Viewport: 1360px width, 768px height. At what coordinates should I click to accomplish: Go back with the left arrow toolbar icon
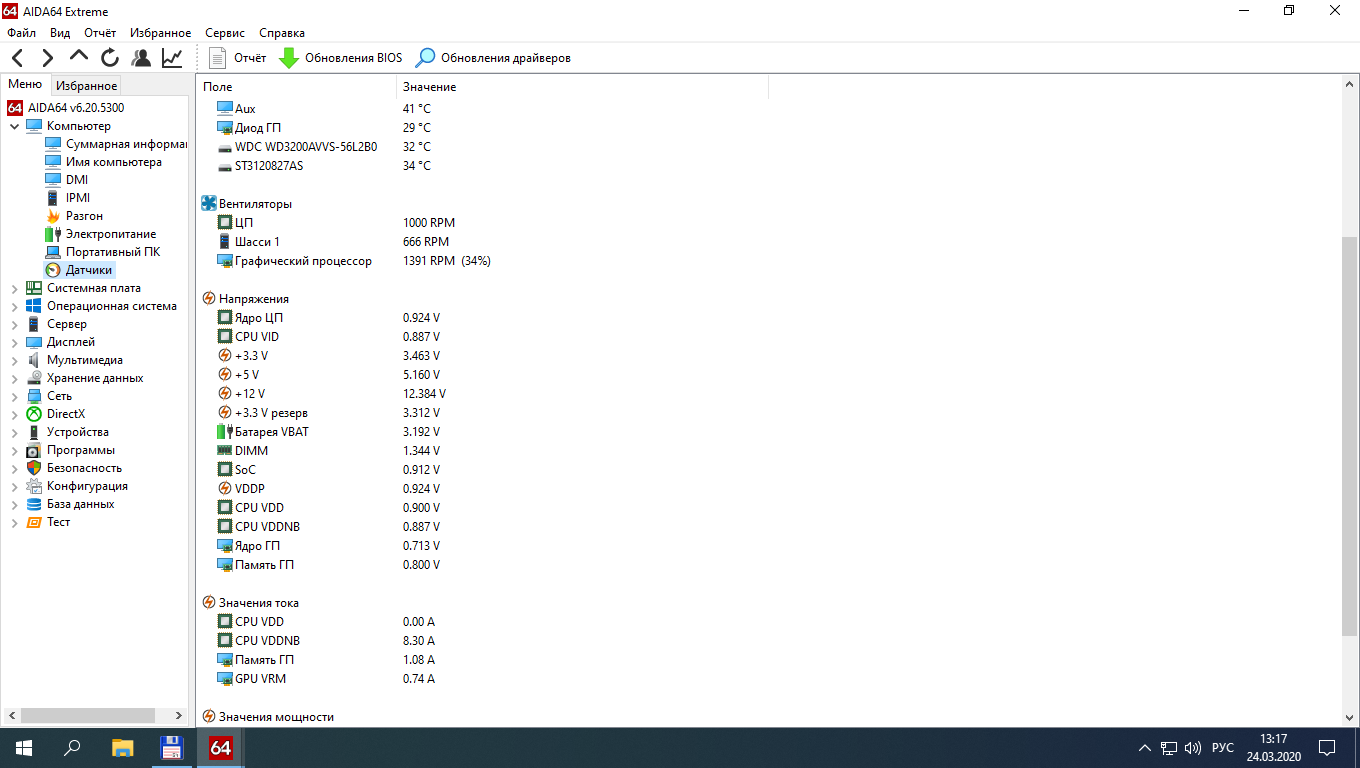pos(17,58)
